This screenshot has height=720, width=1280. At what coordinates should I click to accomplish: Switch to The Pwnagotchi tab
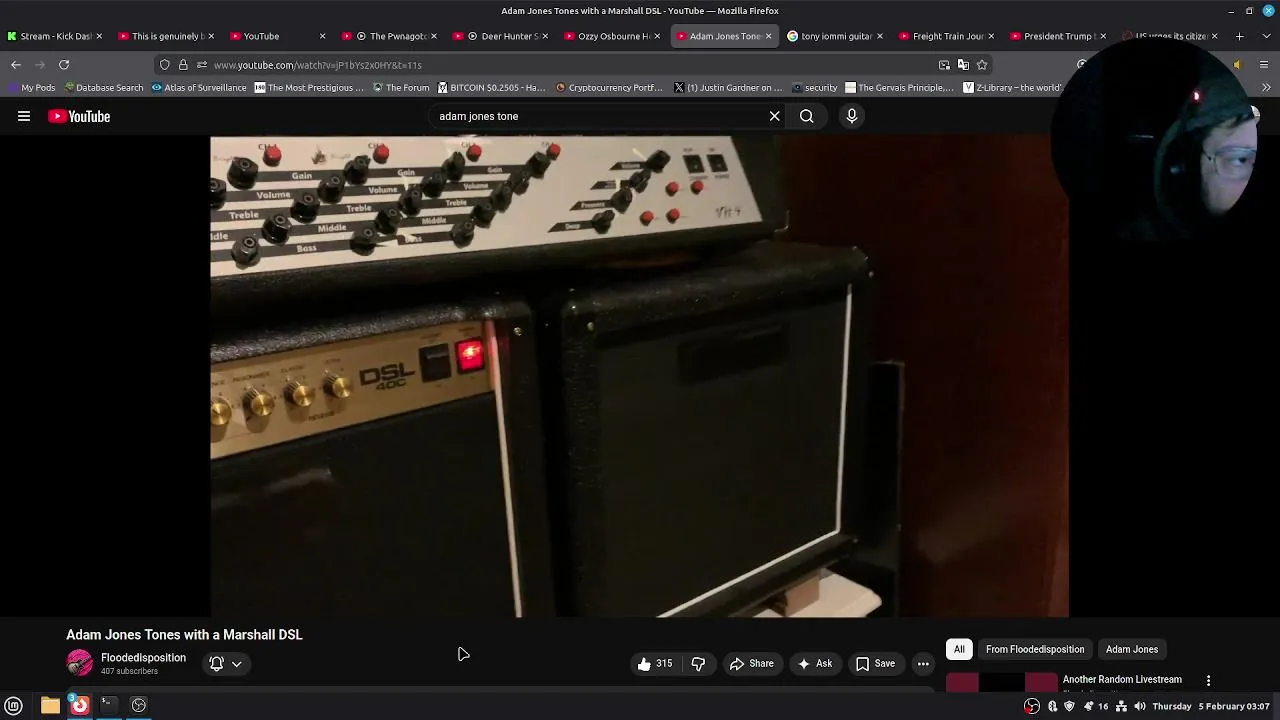390,36
